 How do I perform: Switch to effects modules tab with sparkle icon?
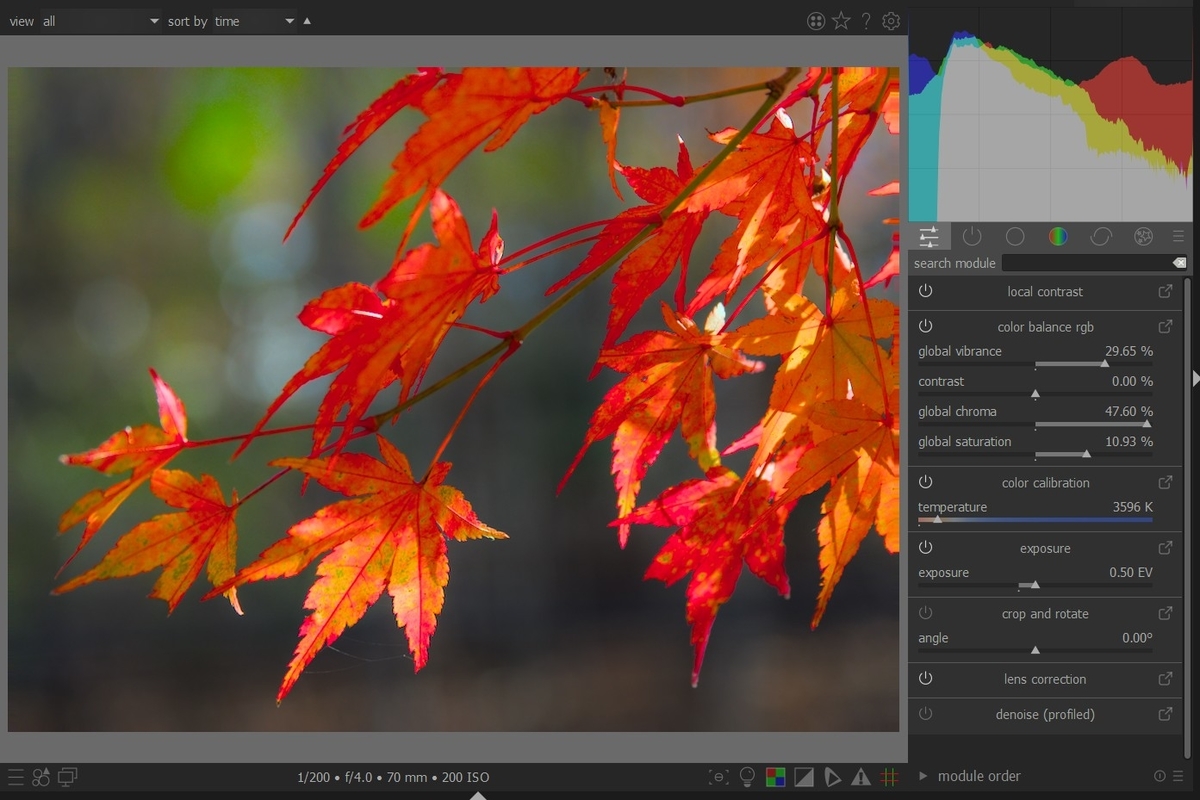click(x=1144, y=237)
